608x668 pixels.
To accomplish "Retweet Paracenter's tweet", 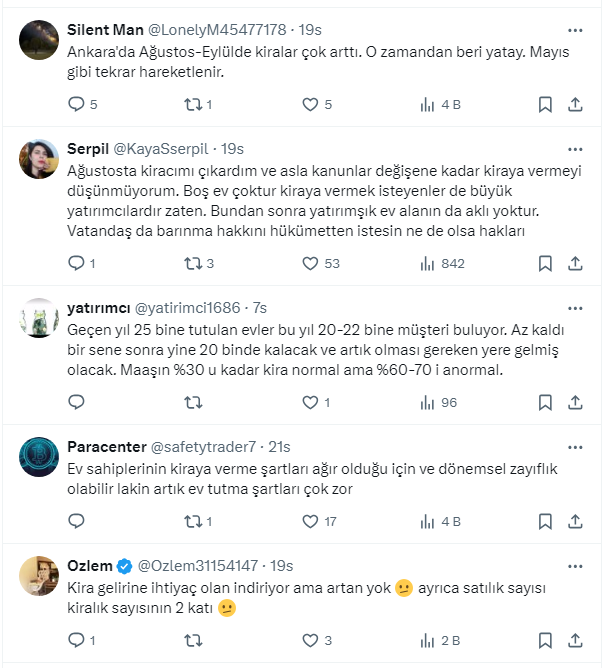I will (x=195, y=521).
